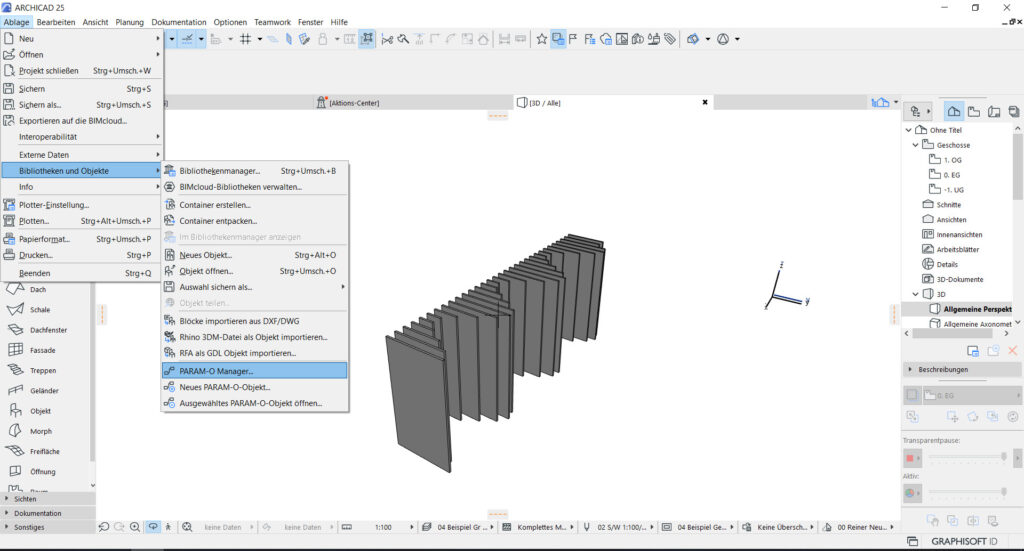Expand the Dokumentation section in the toolbox

48,513
